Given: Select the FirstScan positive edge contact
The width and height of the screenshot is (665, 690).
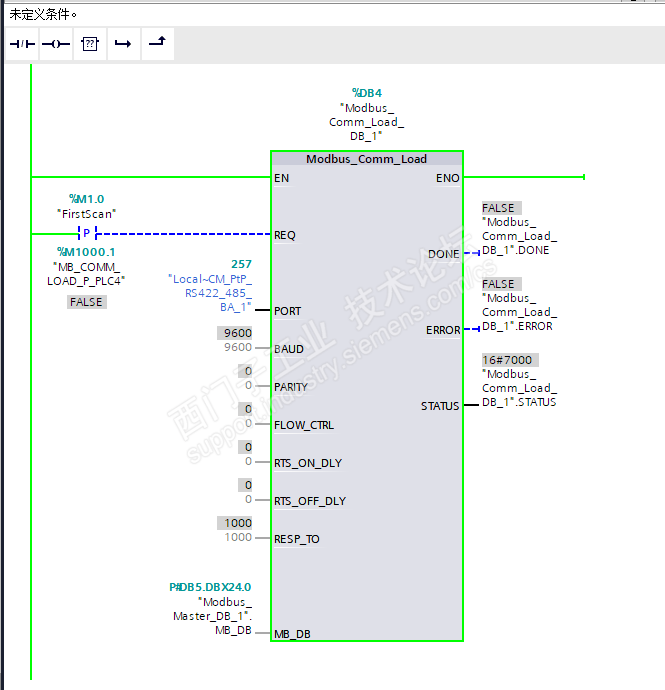Looking at the screenshot, I should click(x=87, y=233).
